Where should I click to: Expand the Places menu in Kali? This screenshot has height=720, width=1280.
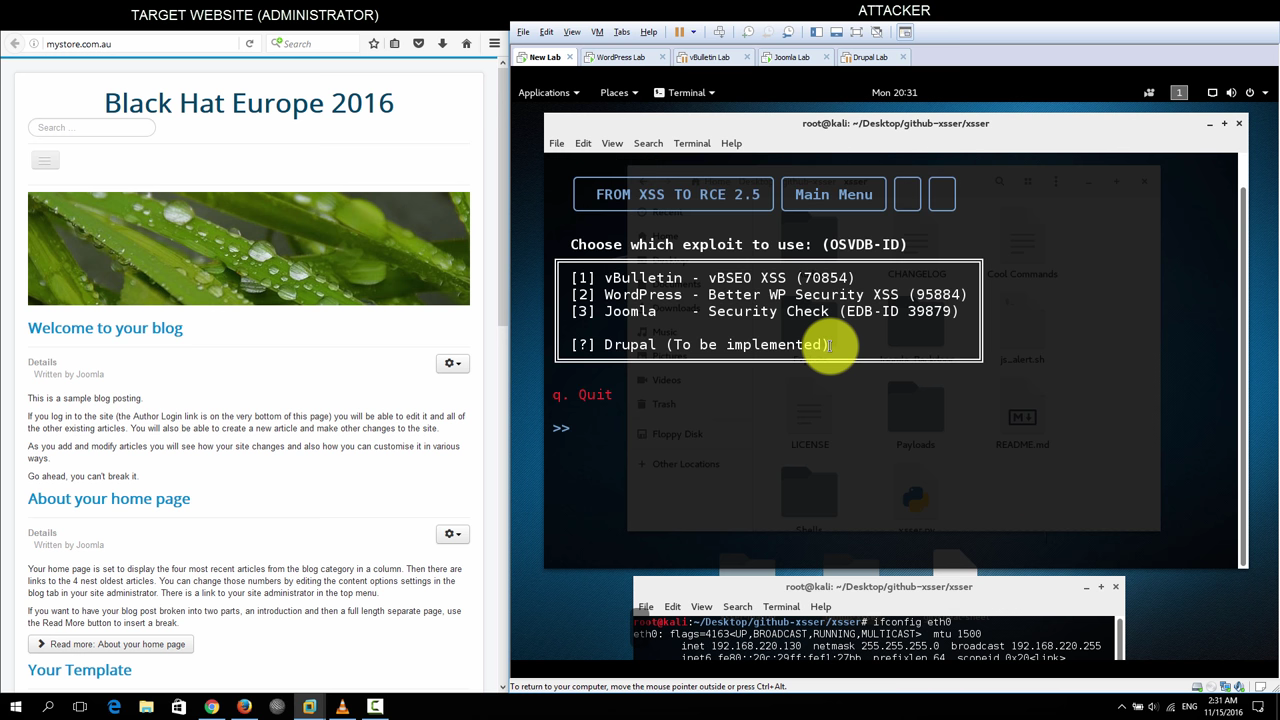(x=619, y=92)
